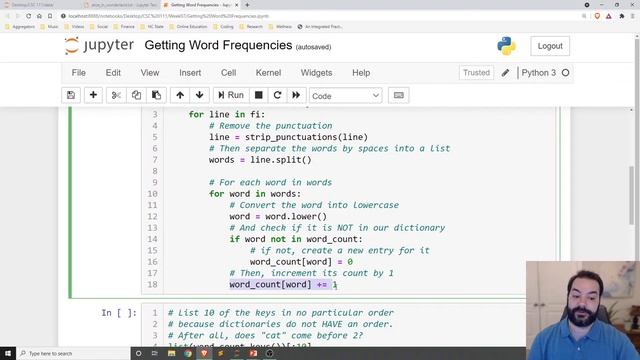640x360 pixels.
Task: Open the File menu
Action: (x=78, y=73)
